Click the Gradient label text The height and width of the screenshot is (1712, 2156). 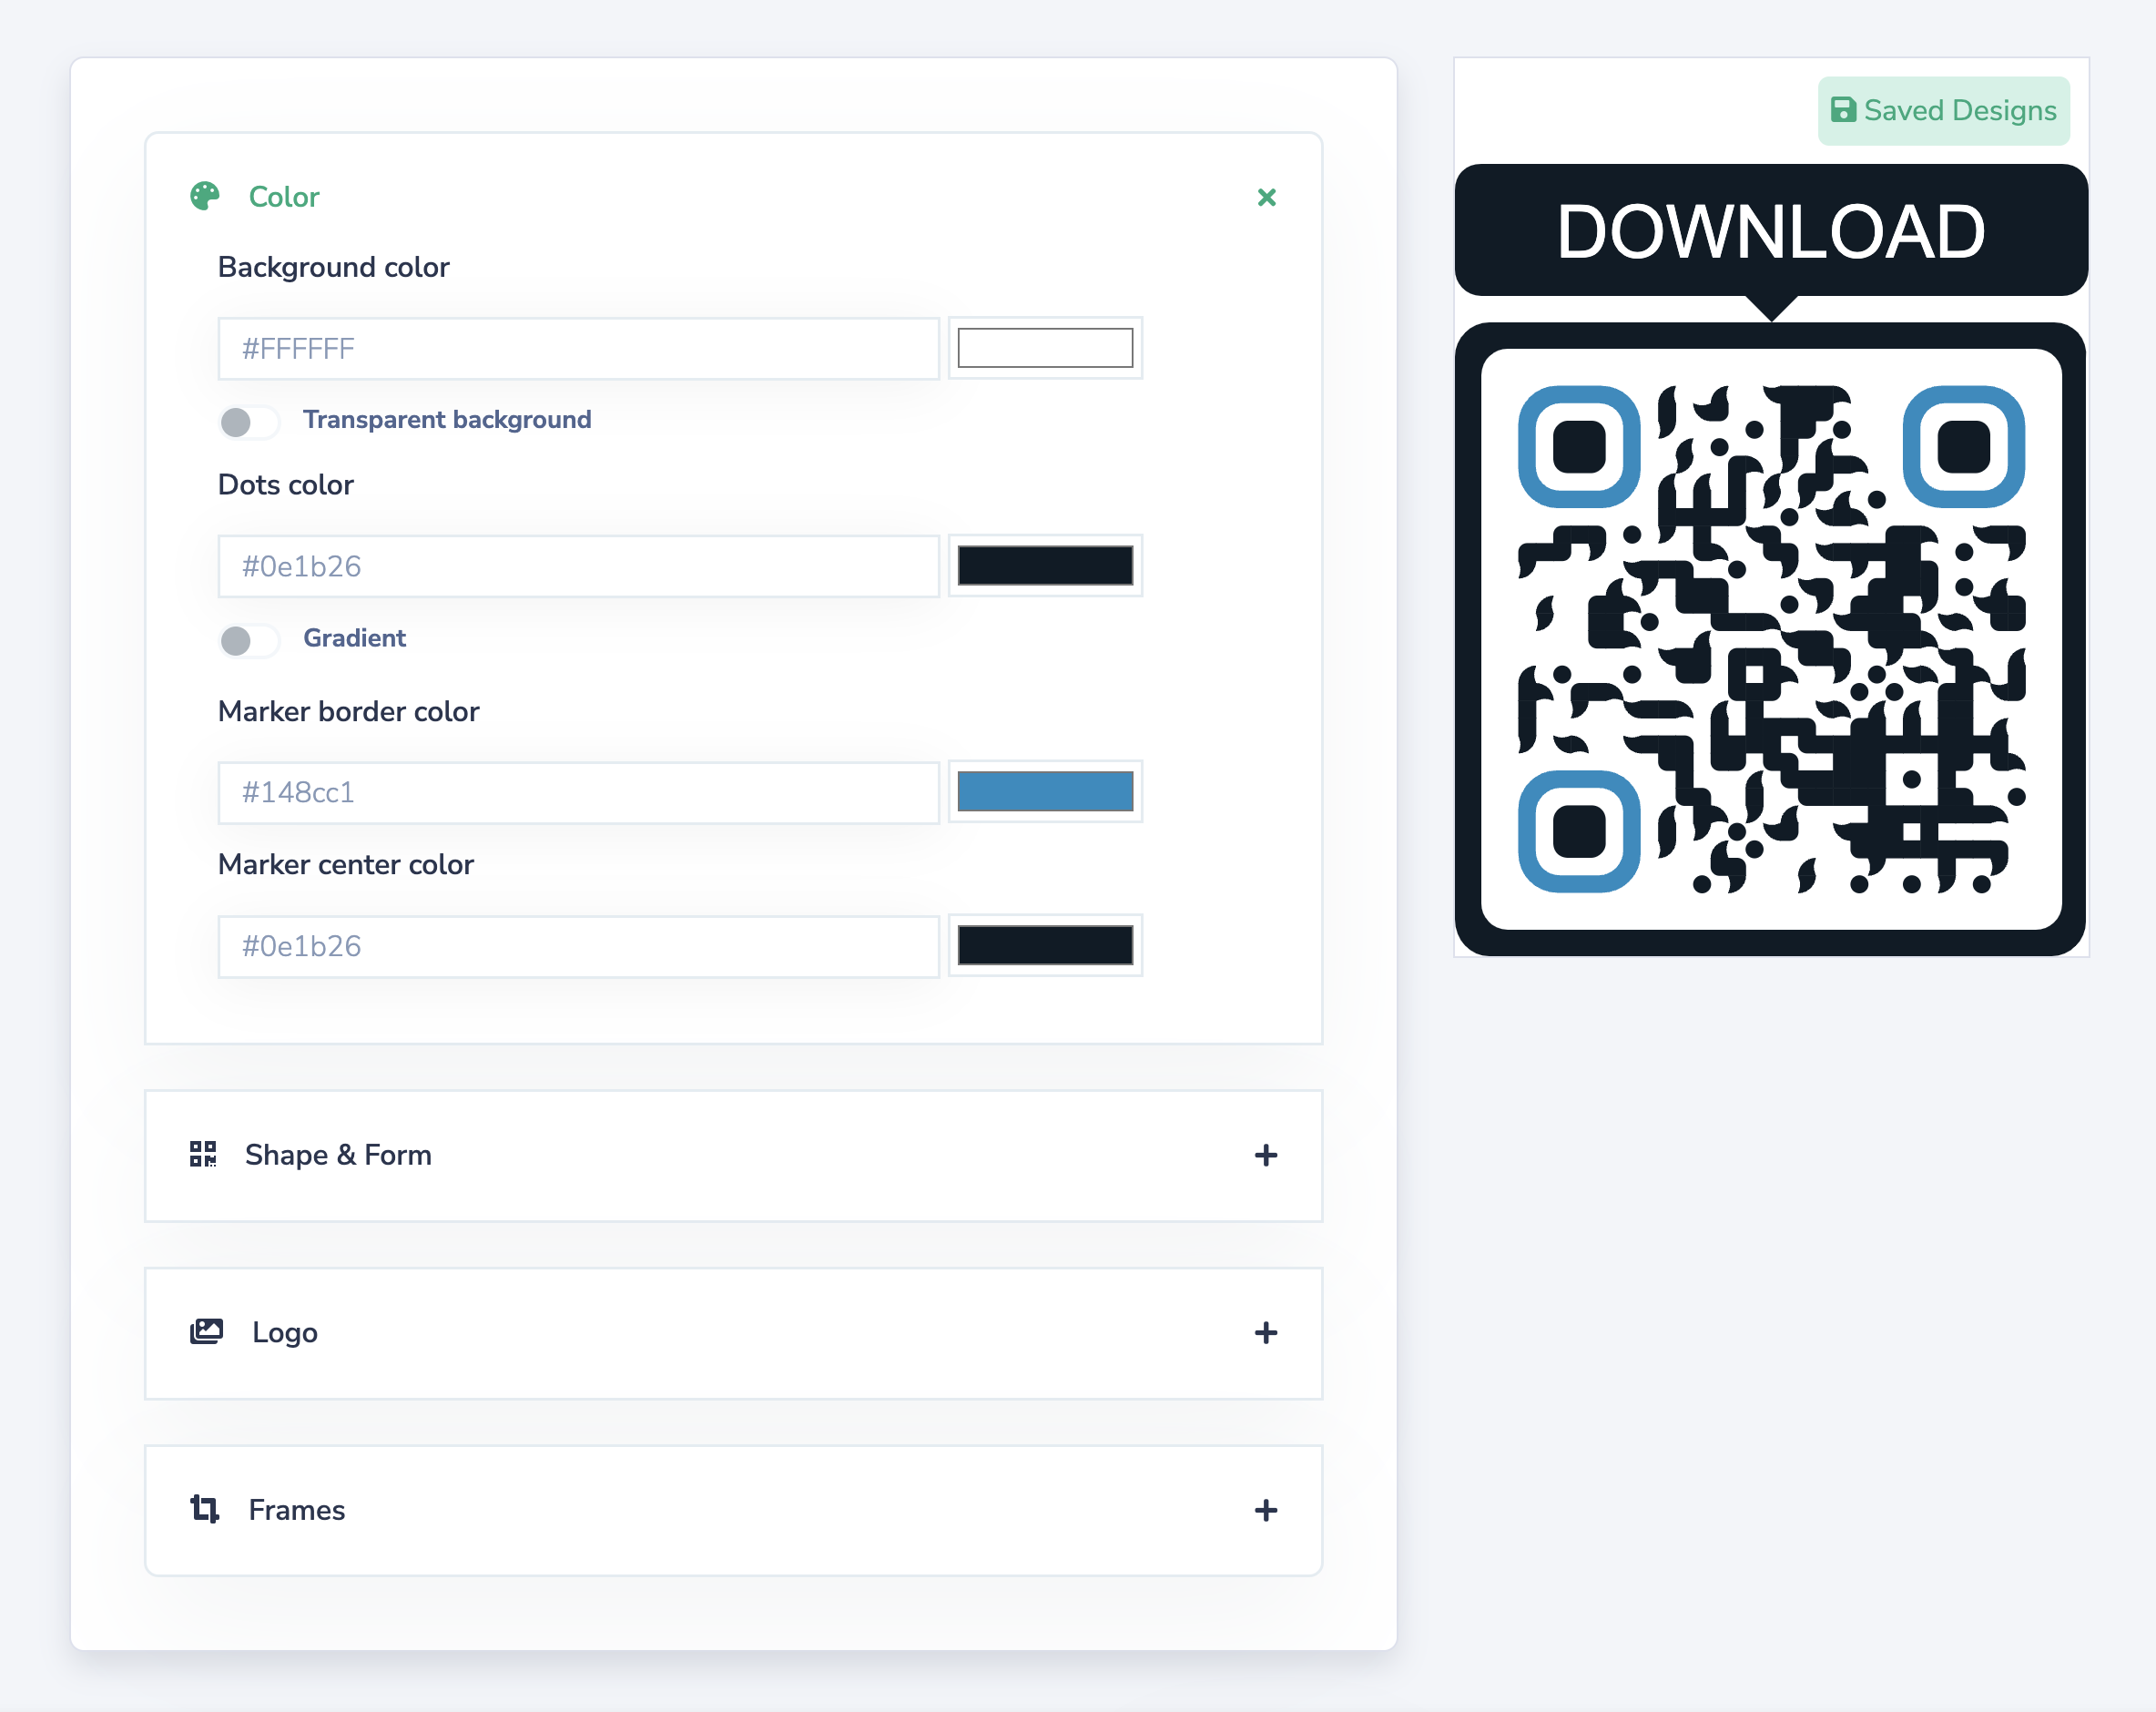point(354,638)
